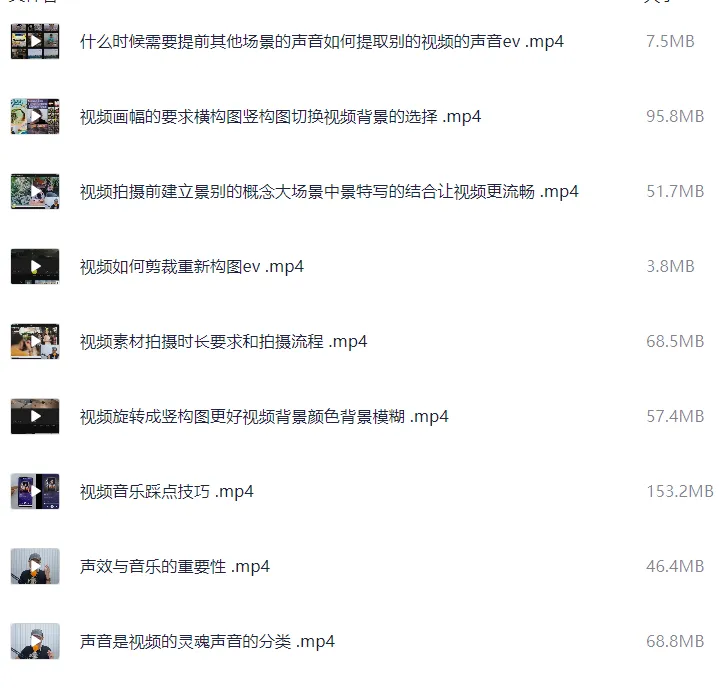719x695 pixels.
Task: Open file 视频画幅的要求横构图竖构图切换 .mp4
Action: click(280, 117)
